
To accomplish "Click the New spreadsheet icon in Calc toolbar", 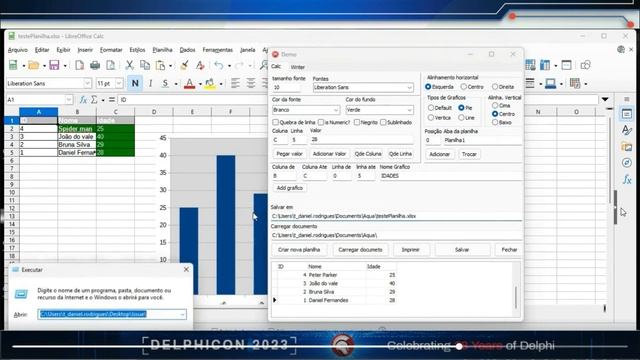I will coord(13,65).
